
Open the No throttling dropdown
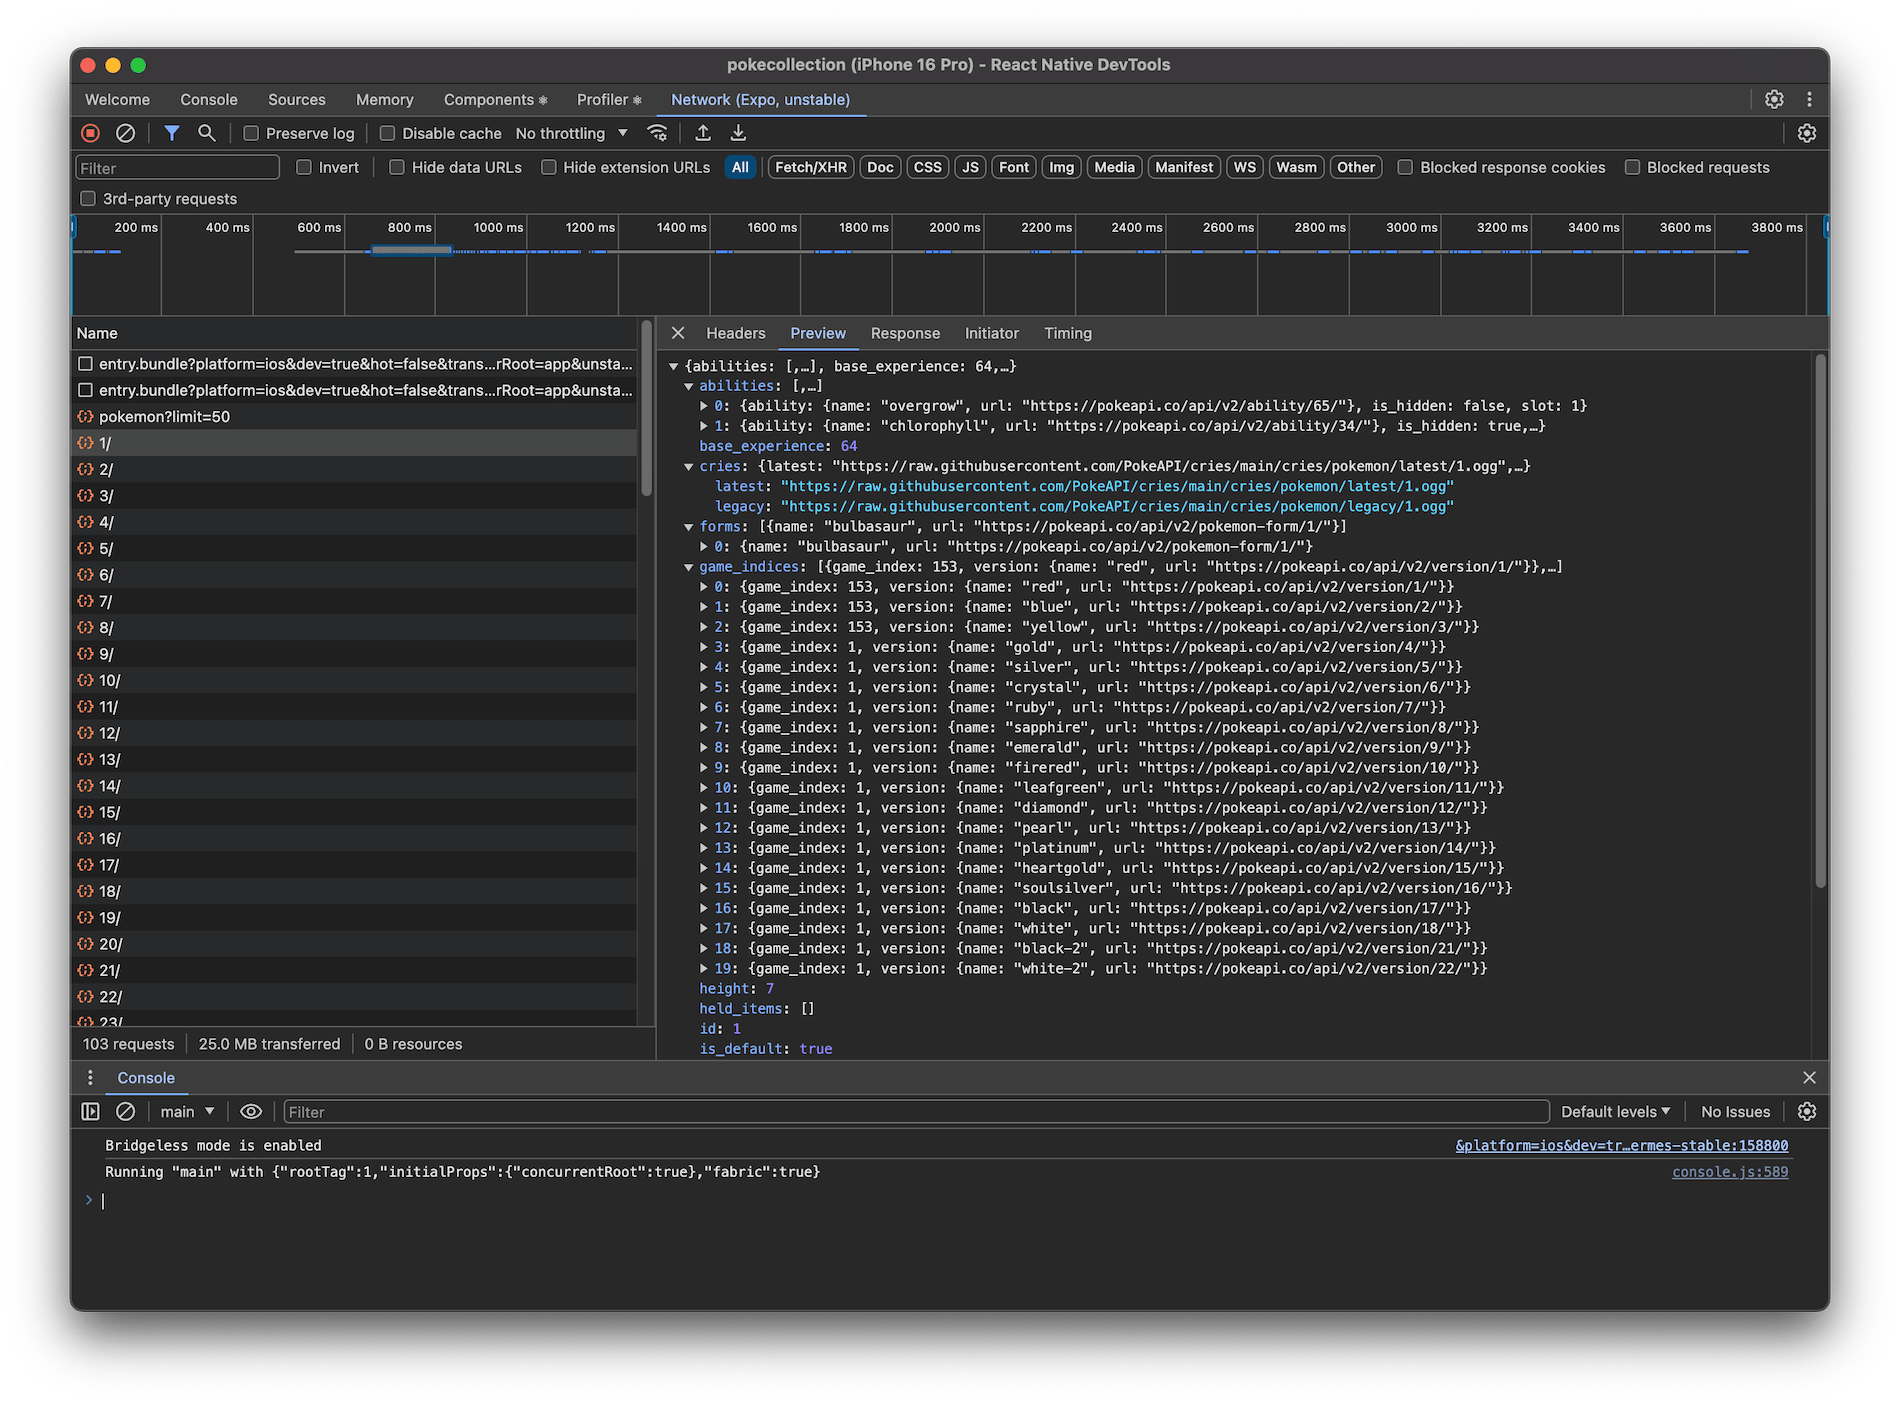(x=571, y=133)
